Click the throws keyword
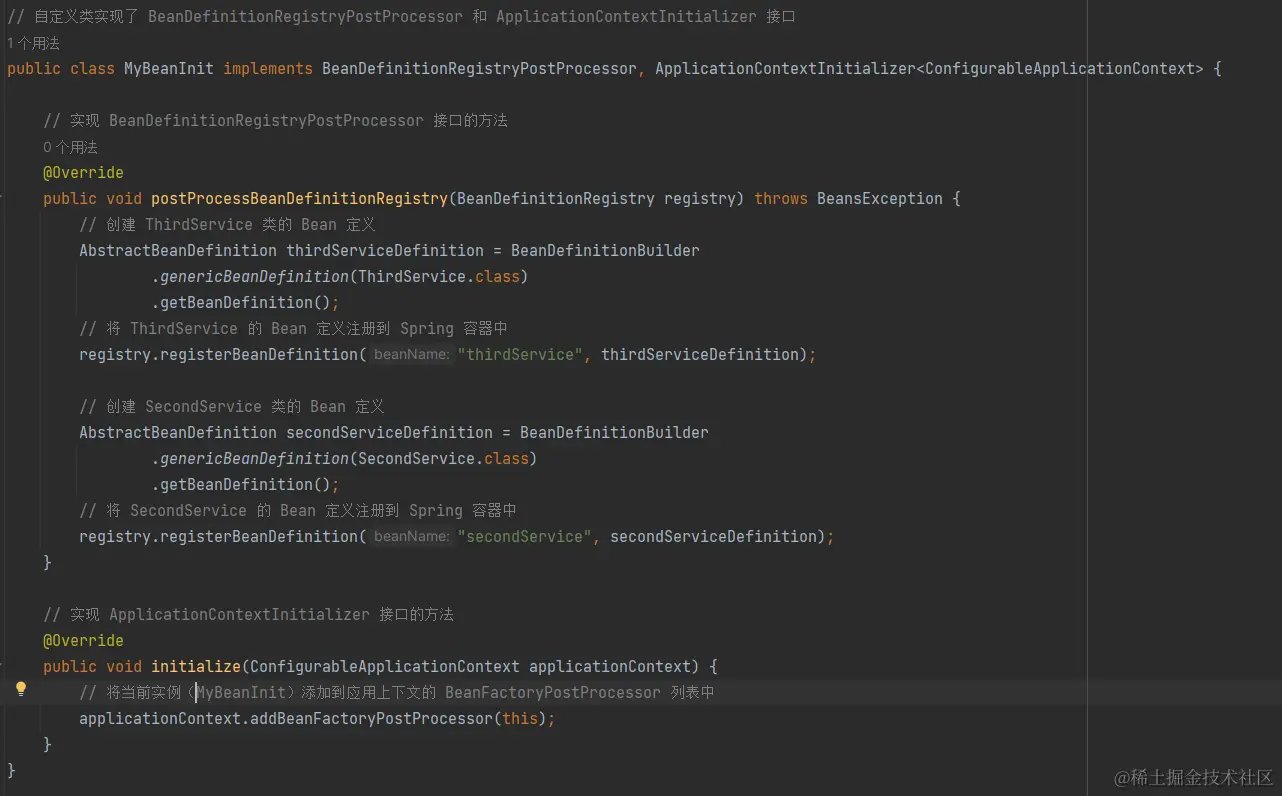1282x796 pixels. 781,199
